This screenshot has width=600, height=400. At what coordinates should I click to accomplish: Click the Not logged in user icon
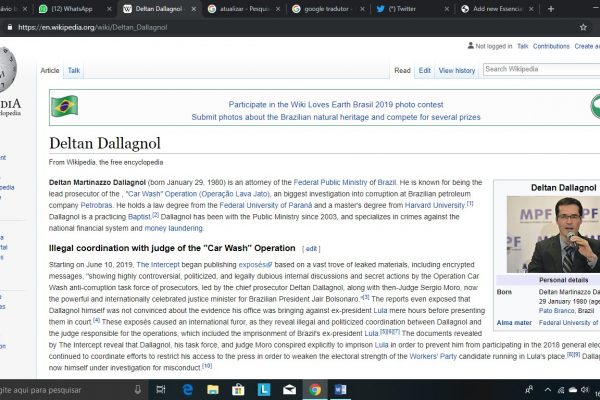tap(470, 46)
